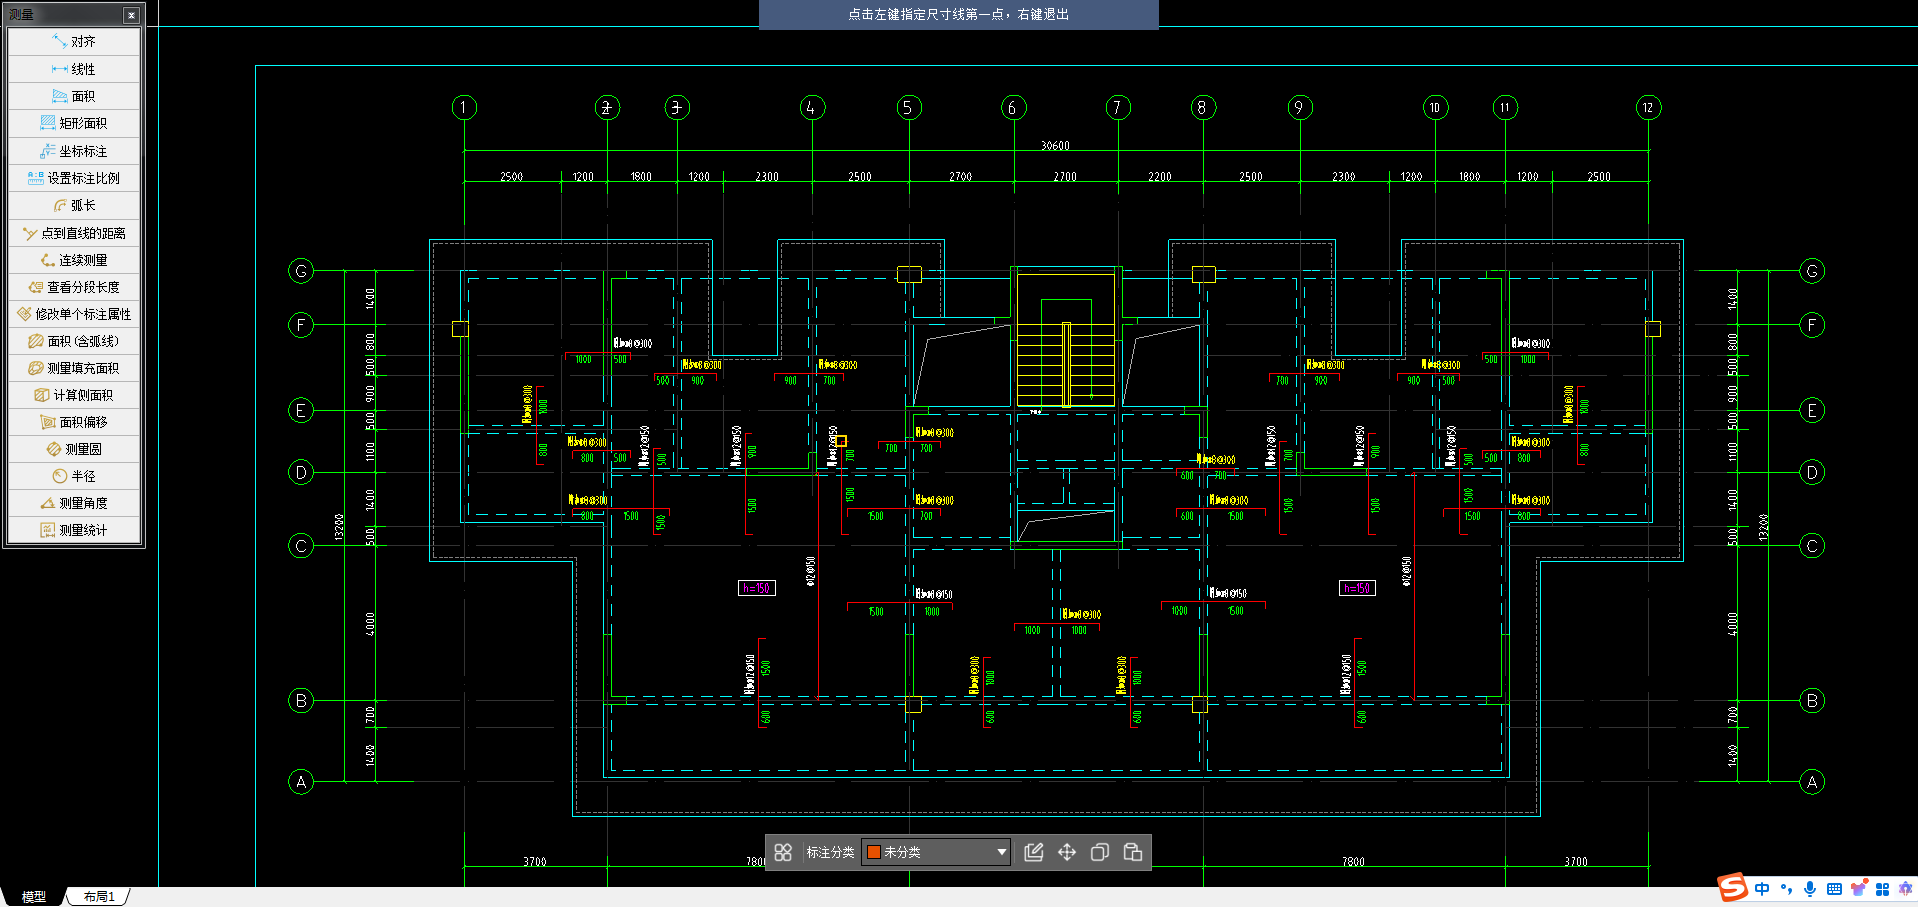Use the 测量角度 angle measurement tool
The image size is (1918, 907).
pos(74,503)
